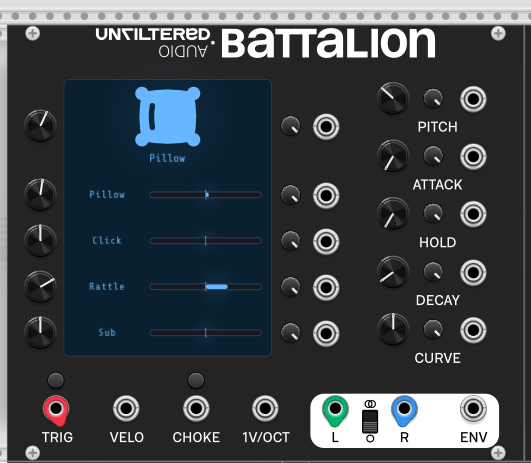Click the Sub level slider
531x463 pixels.
tap(206, 333)
